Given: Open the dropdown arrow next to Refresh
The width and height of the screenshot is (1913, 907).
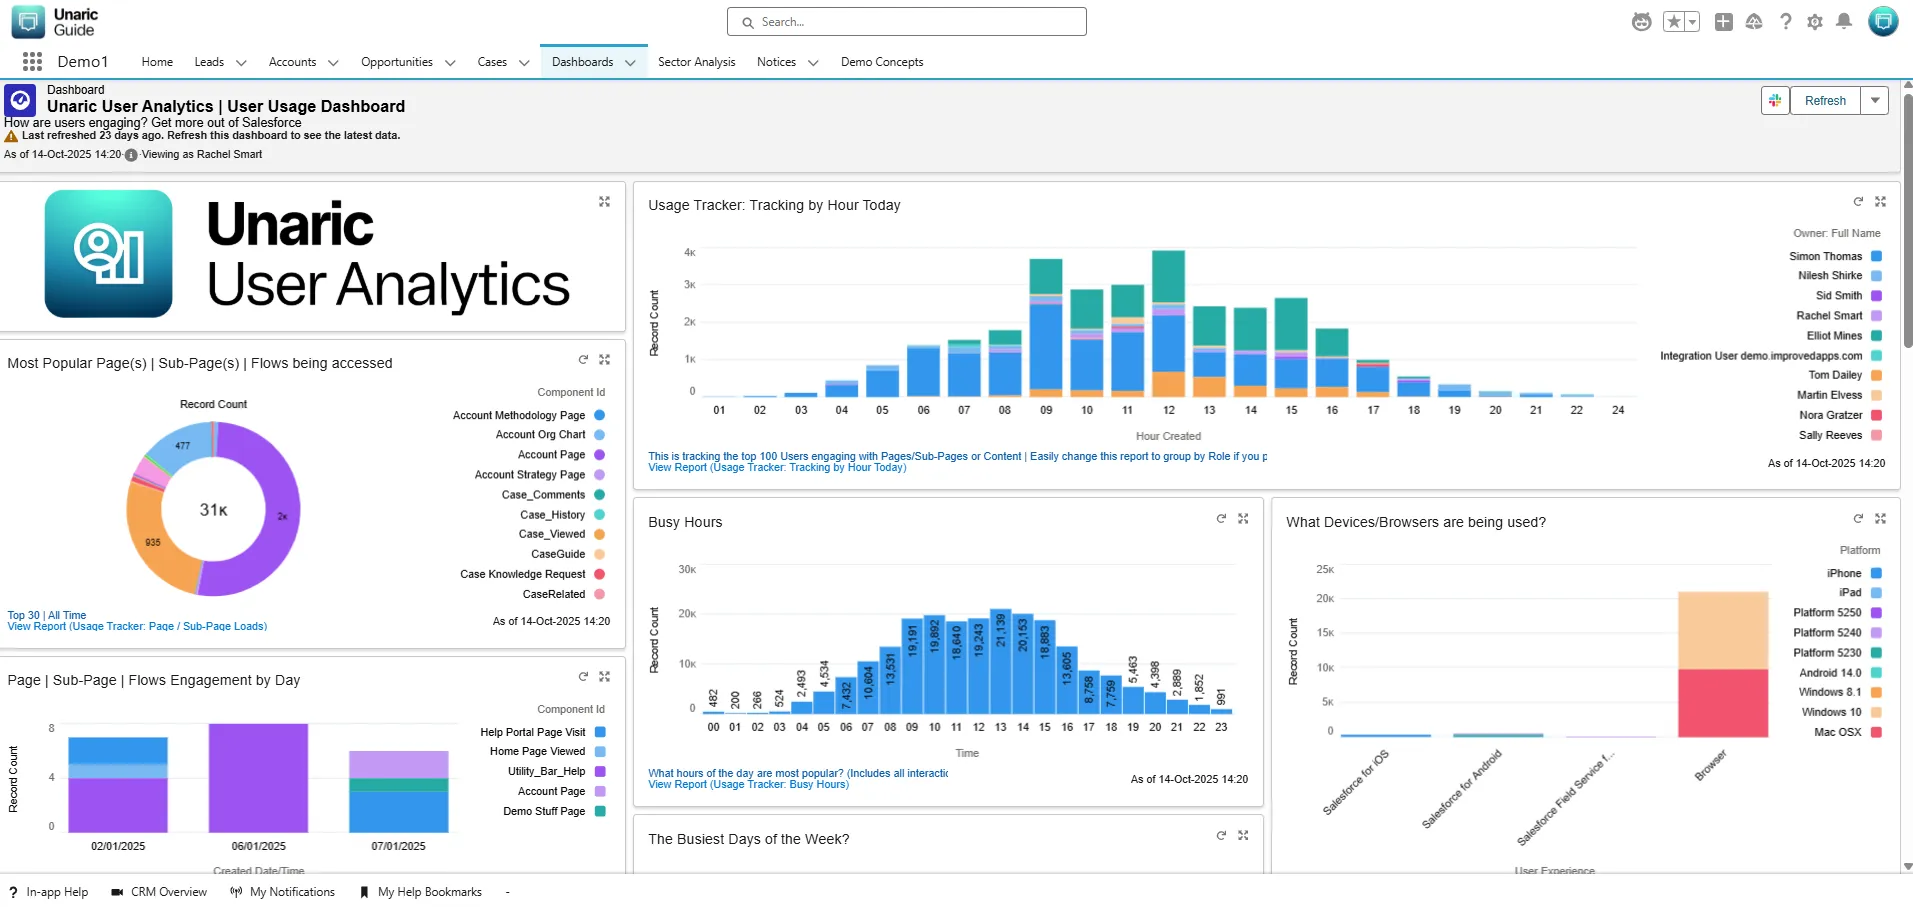Looking at the screenshot, I should coord(1875,101).
